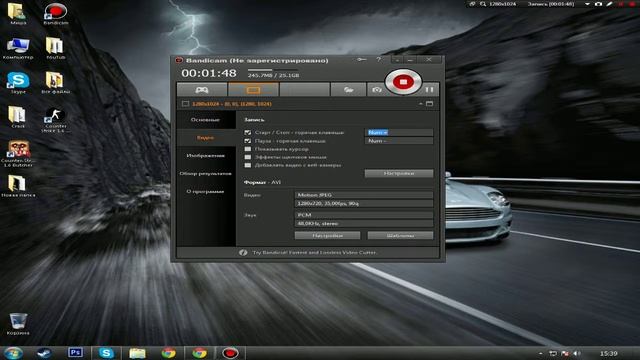The height and width of the screenshot is (360, 640).
Task: Switch to game recording mode (gamepad icon)
Action: click(x=202, y=89)
